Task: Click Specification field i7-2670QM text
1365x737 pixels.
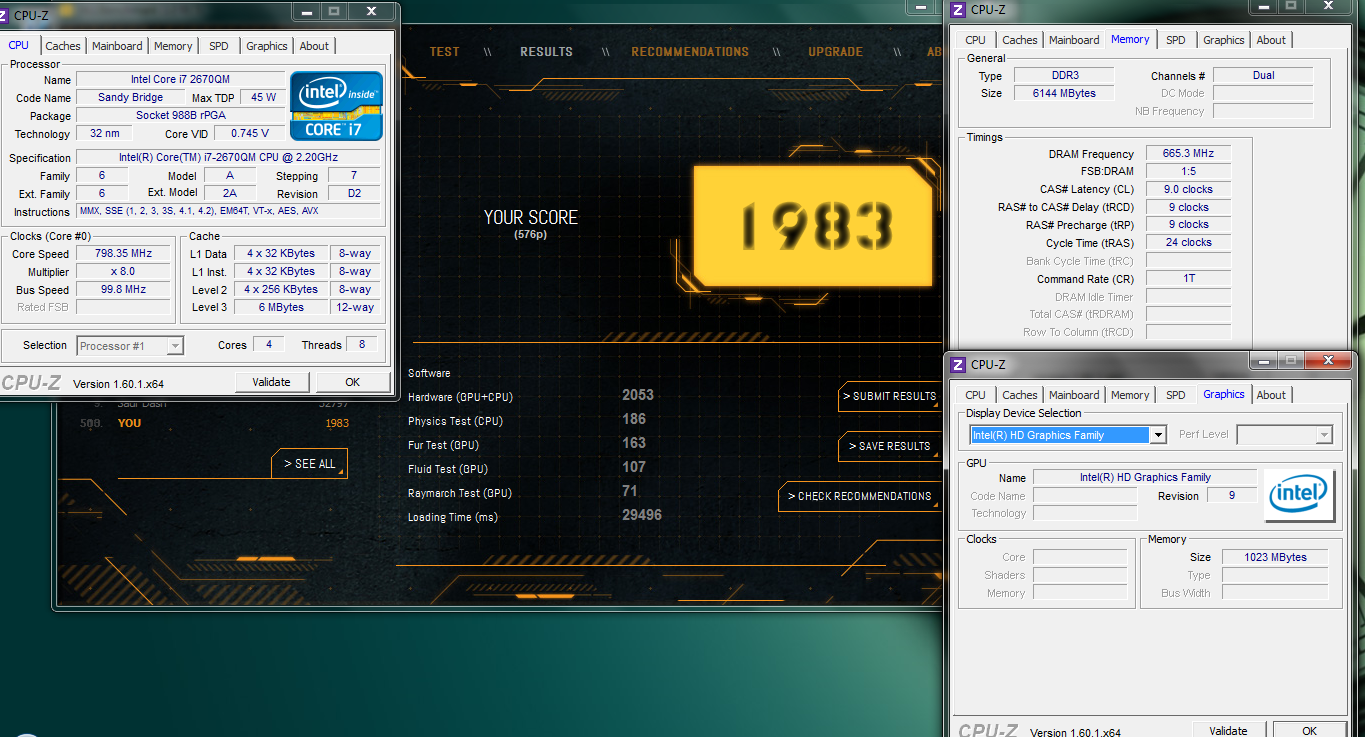Action: 228,158
